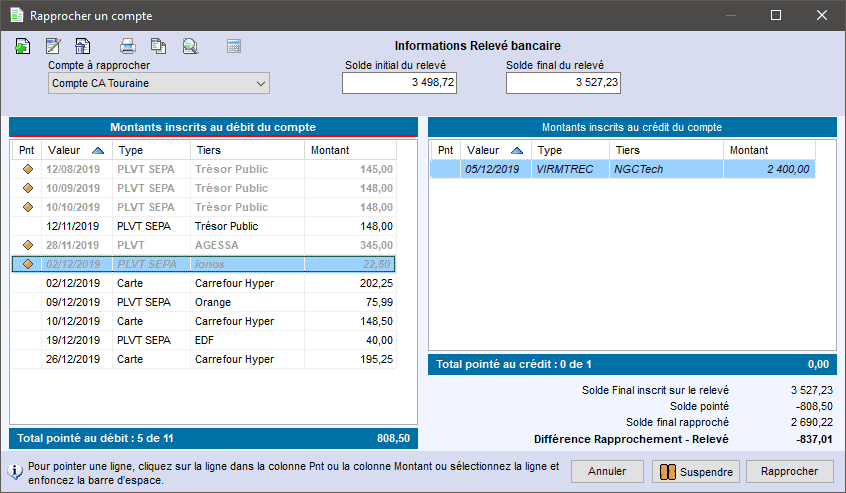This screenshot has width=846, height=493.
Task: Click the info icon beside help text
Action: (16, 471)
